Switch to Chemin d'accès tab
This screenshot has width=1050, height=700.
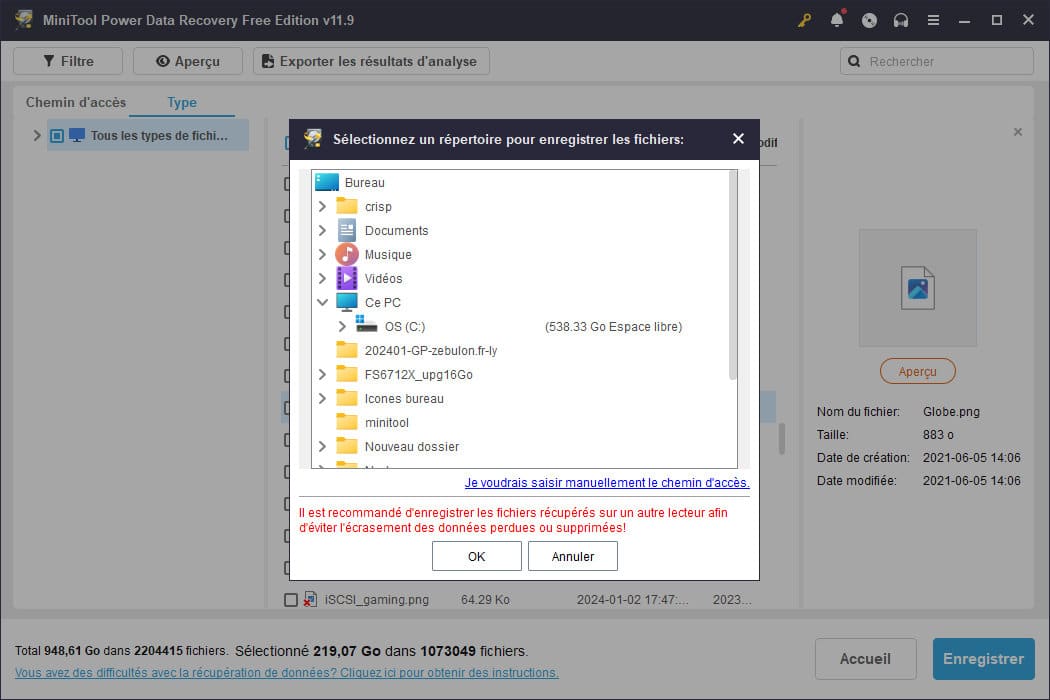tap(76, 102)
